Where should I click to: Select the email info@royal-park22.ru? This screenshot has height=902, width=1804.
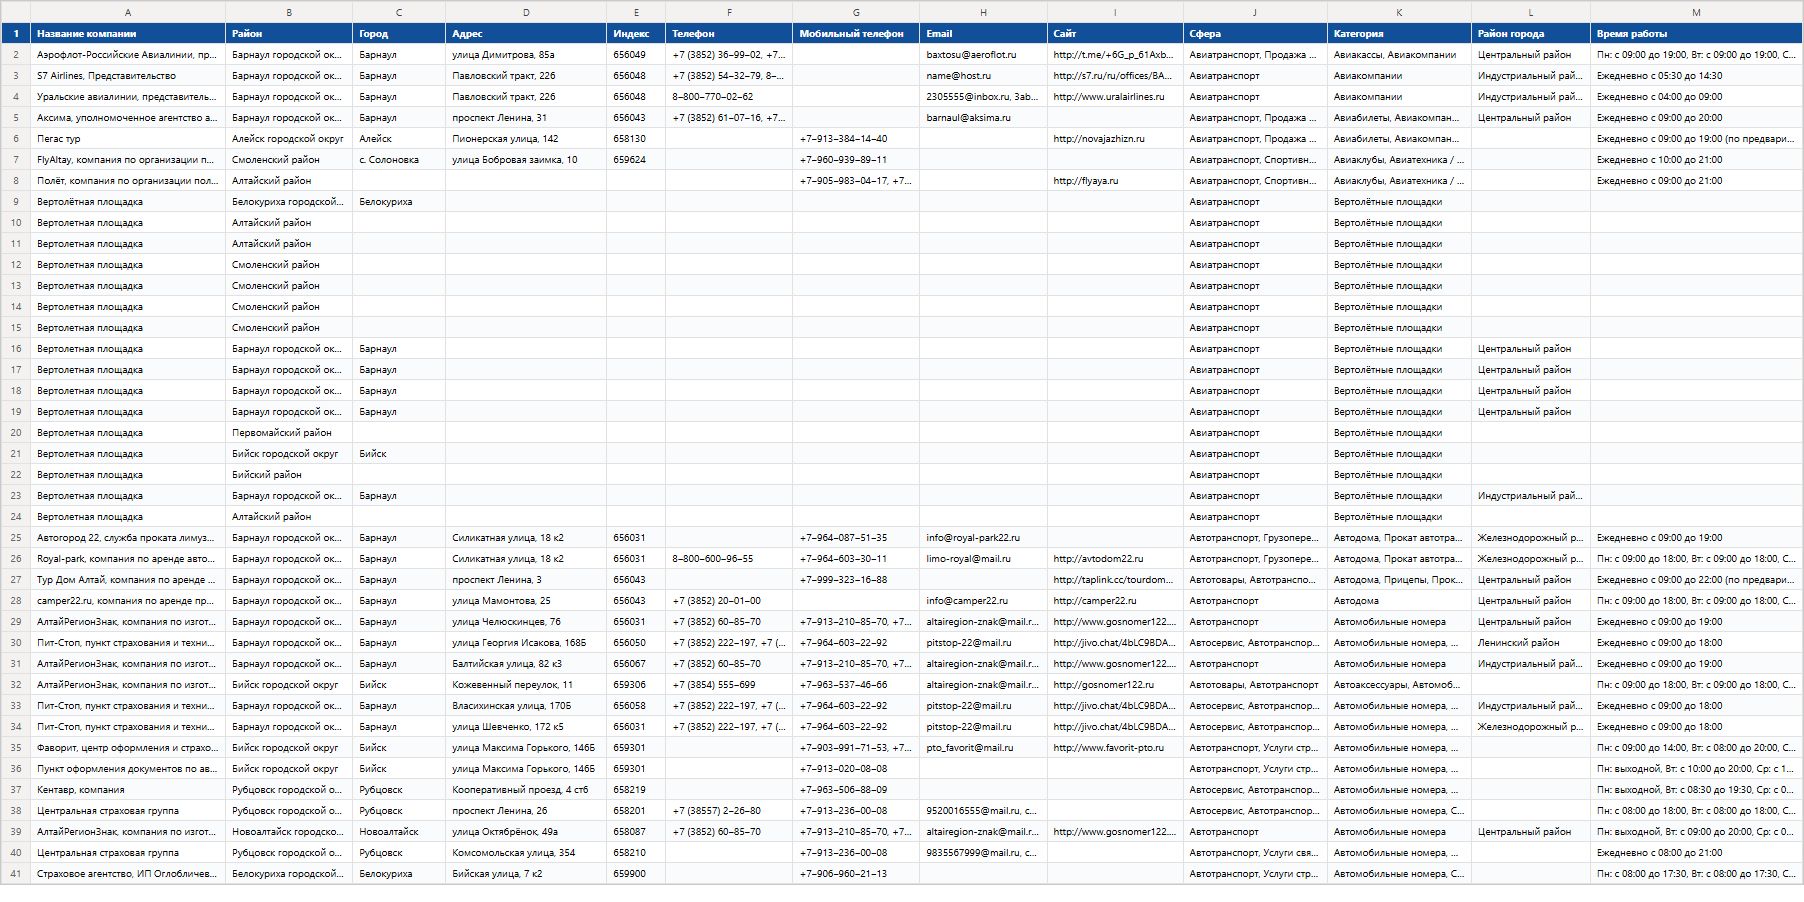click(983, 538)
